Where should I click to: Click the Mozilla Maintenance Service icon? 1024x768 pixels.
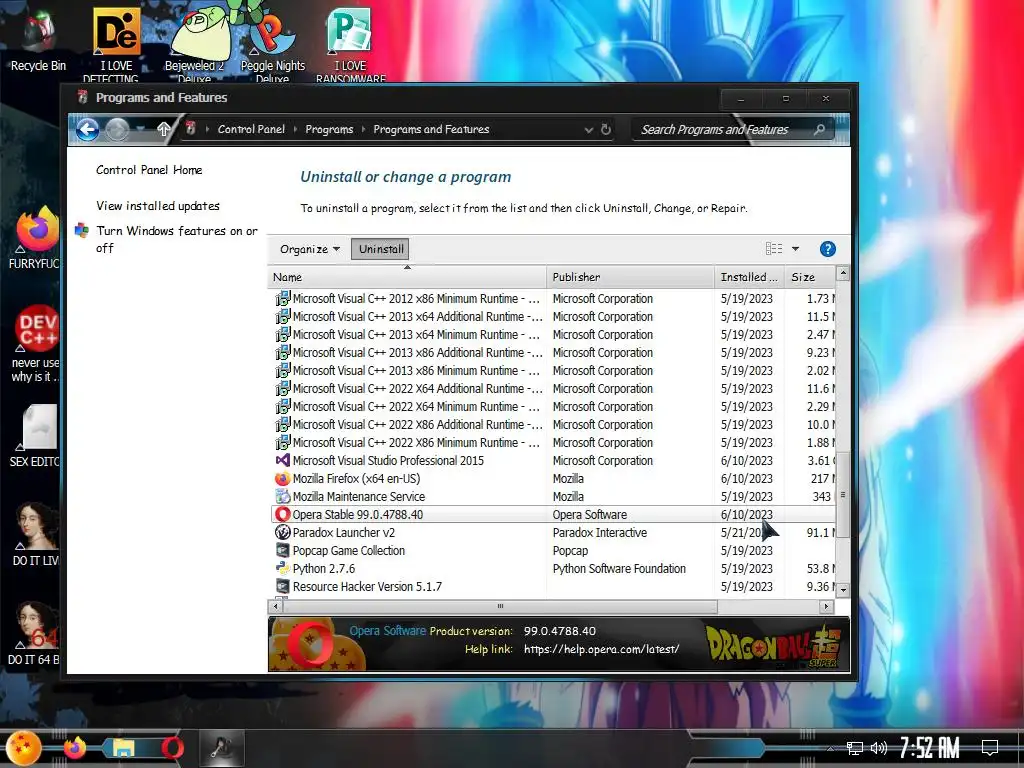coord(282,496)
